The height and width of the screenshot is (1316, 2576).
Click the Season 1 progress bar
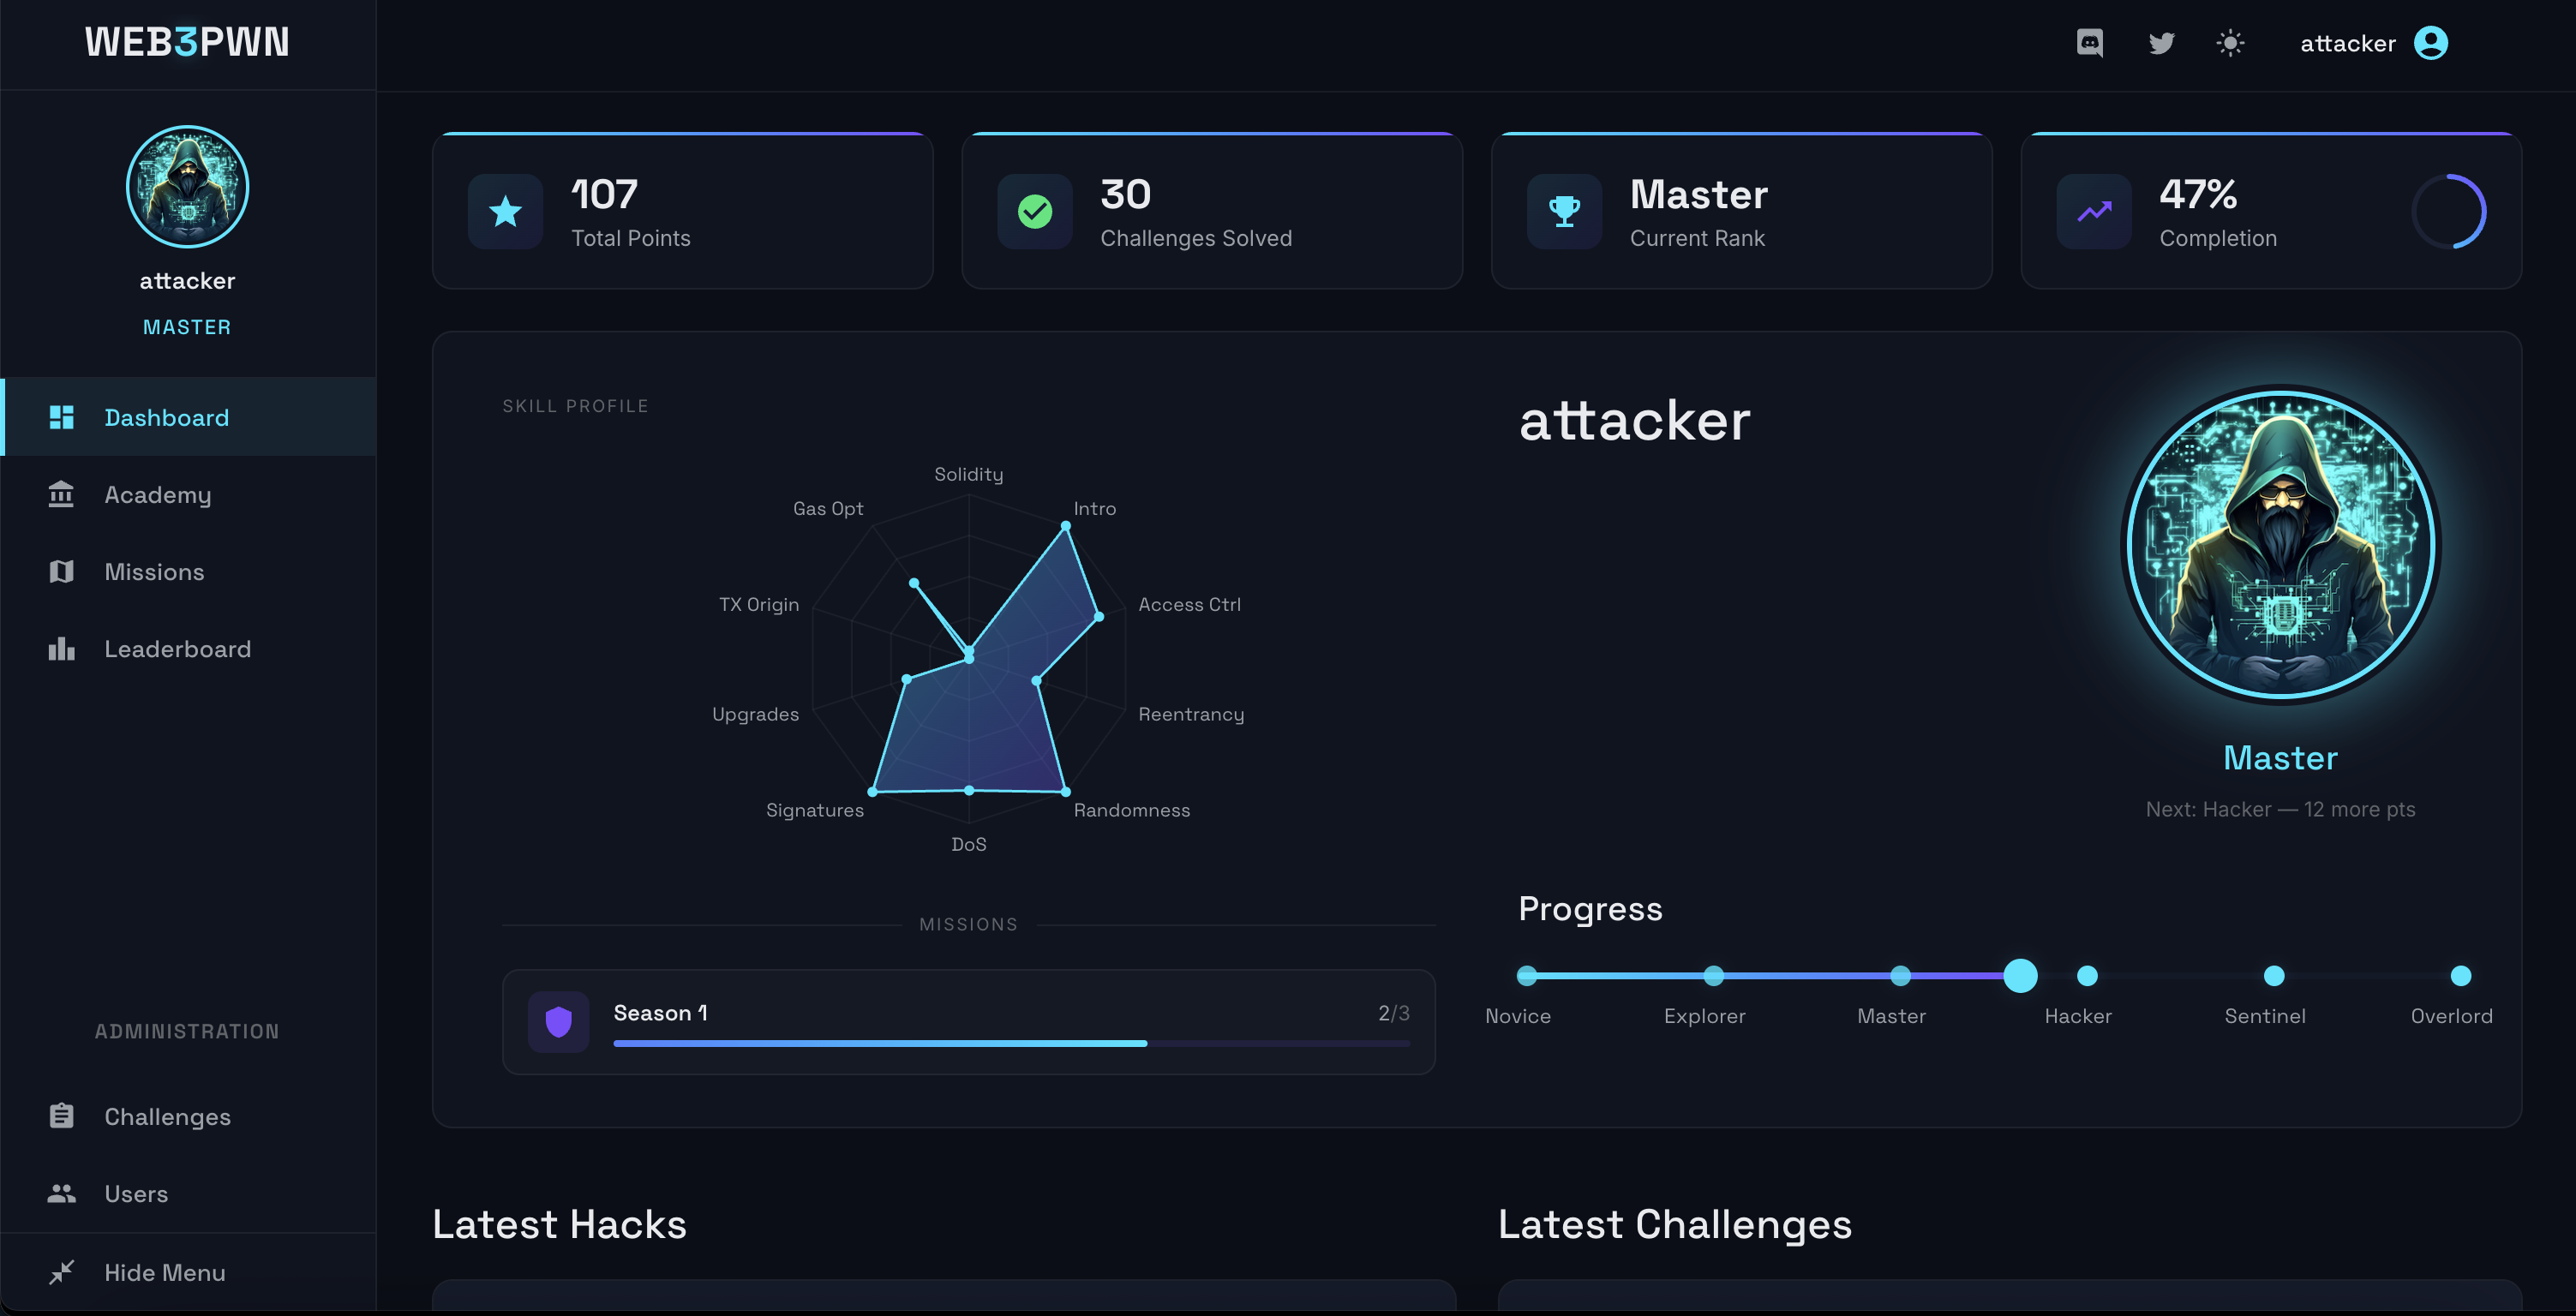[1010, 1043]
